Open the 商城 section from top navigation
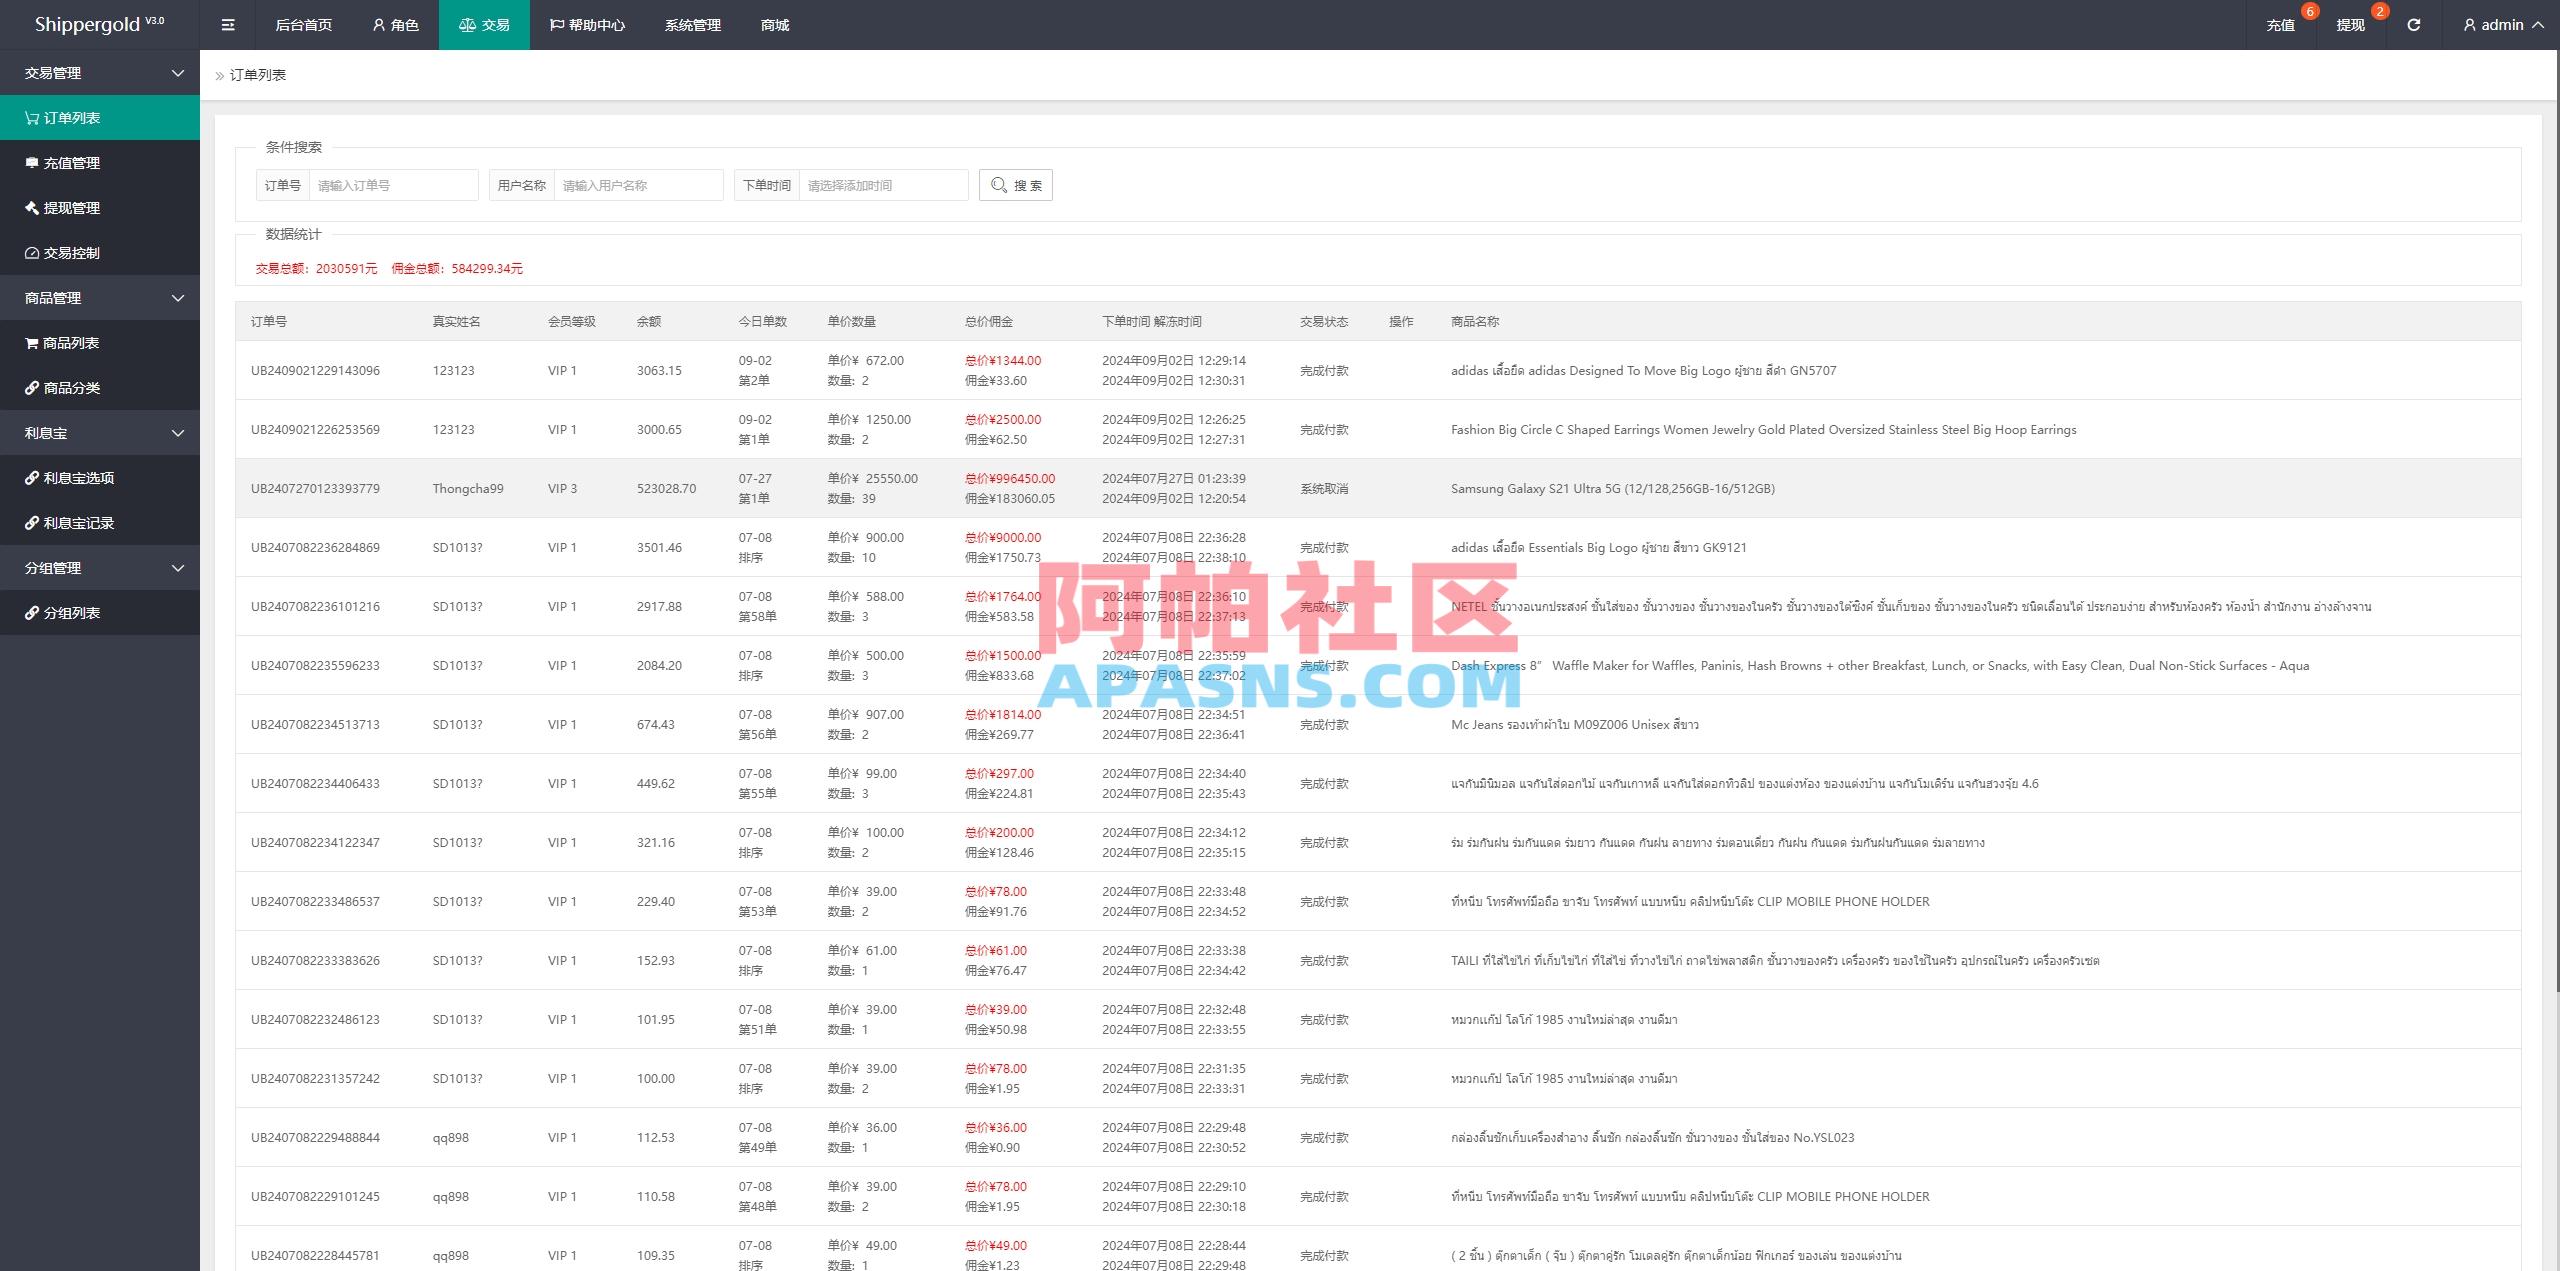Screen dimensions: 2560x1271 tap(775, 24)
